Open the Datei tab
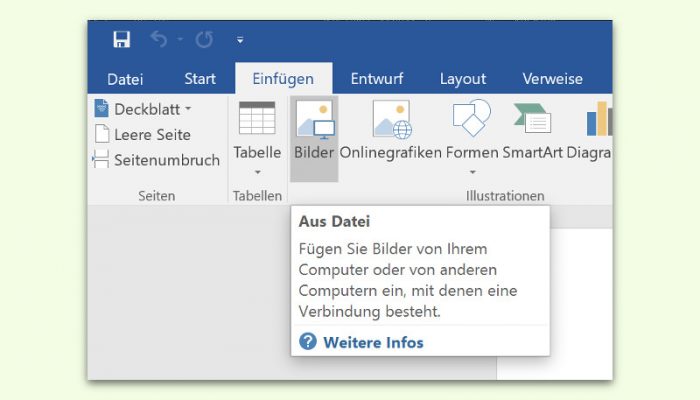700x400 pixels. [125, 79]
